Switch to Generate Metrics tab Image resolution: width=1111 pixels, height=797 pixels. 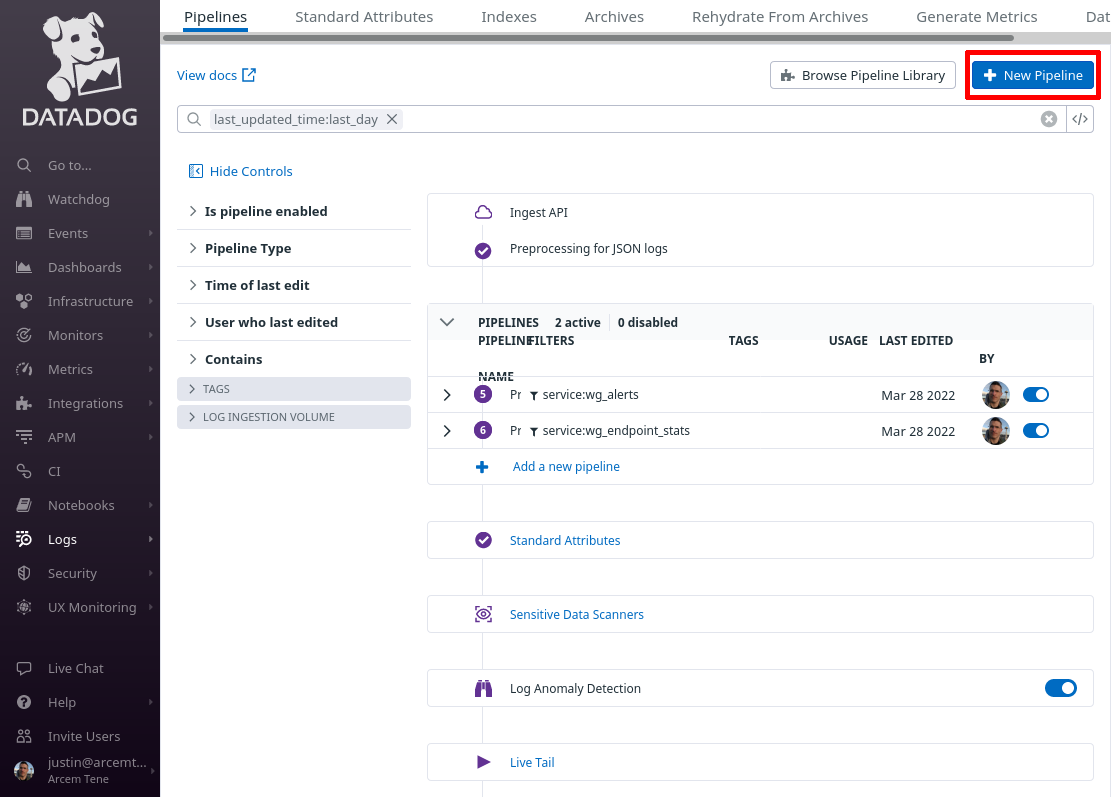point(976,16)
